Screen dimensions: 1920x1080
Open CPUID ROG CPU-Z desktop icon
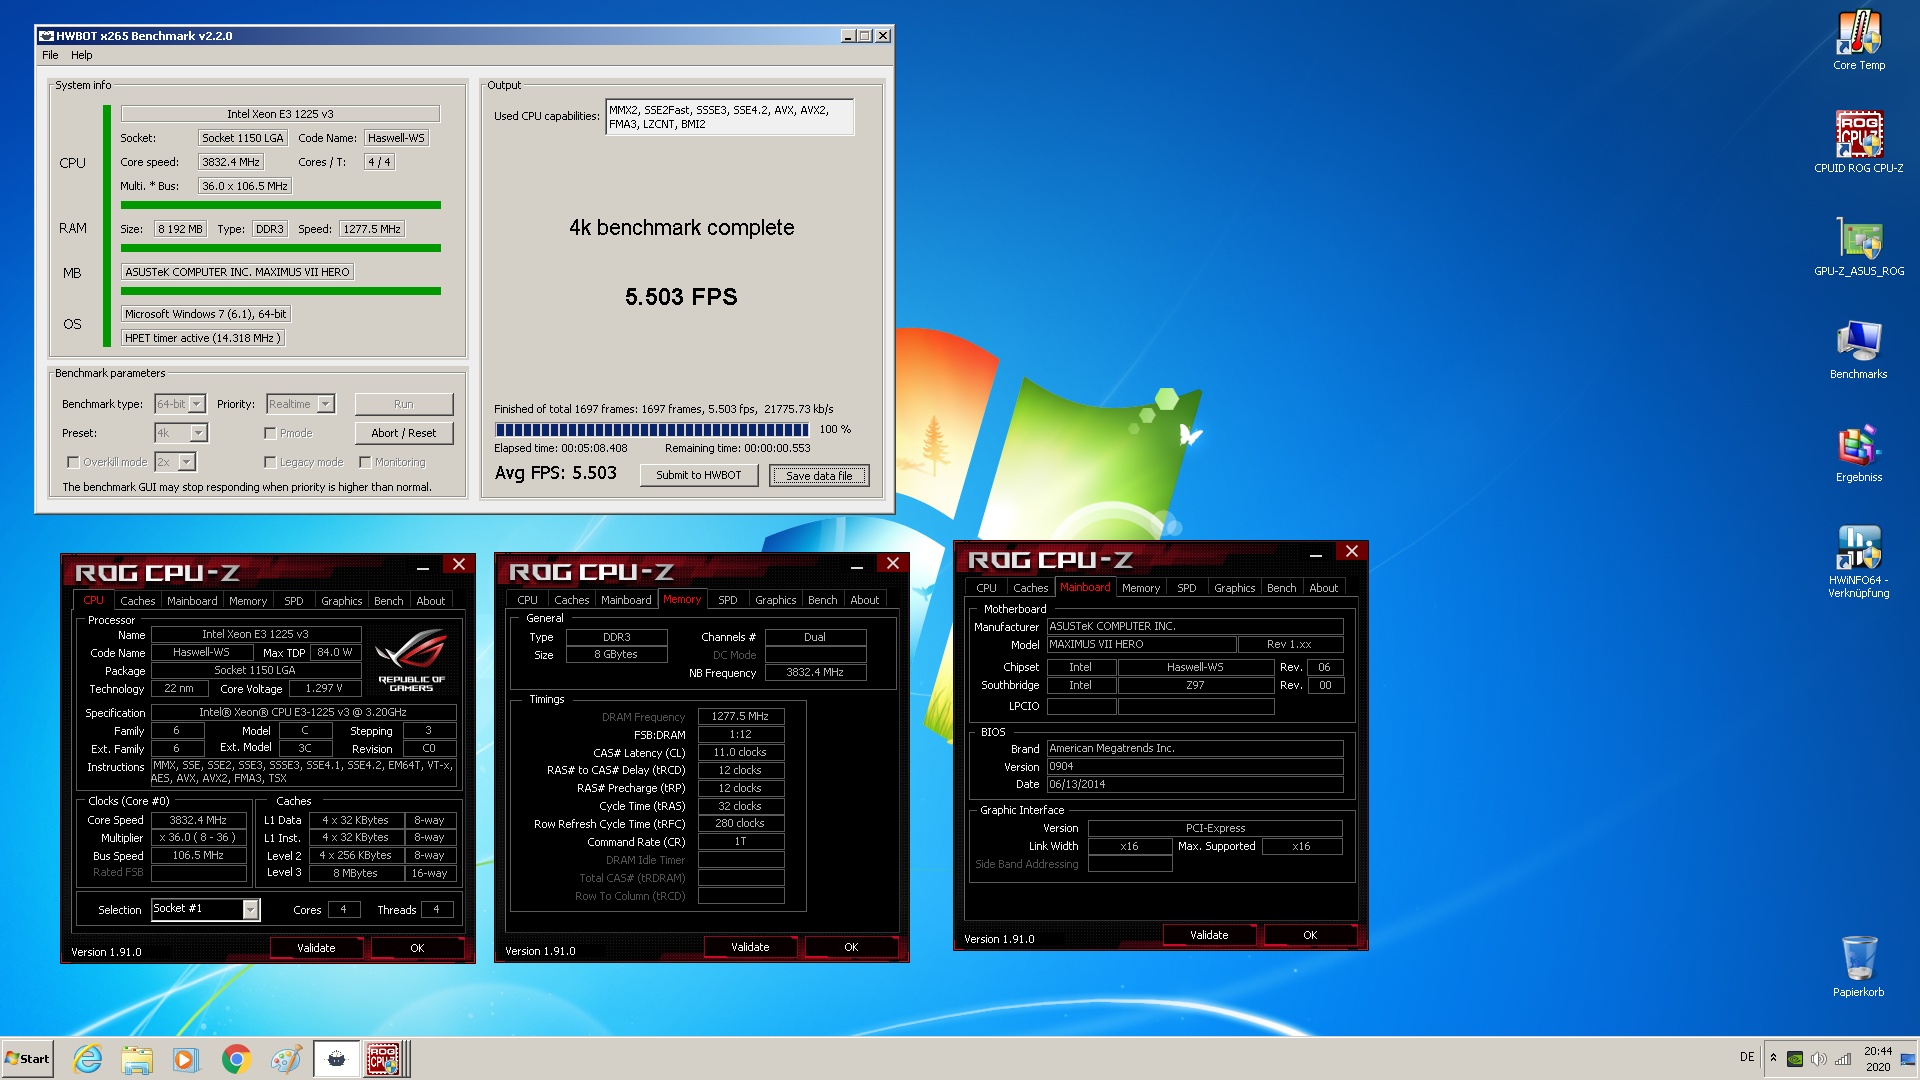pyautogui.click(x=1858, y=143)
